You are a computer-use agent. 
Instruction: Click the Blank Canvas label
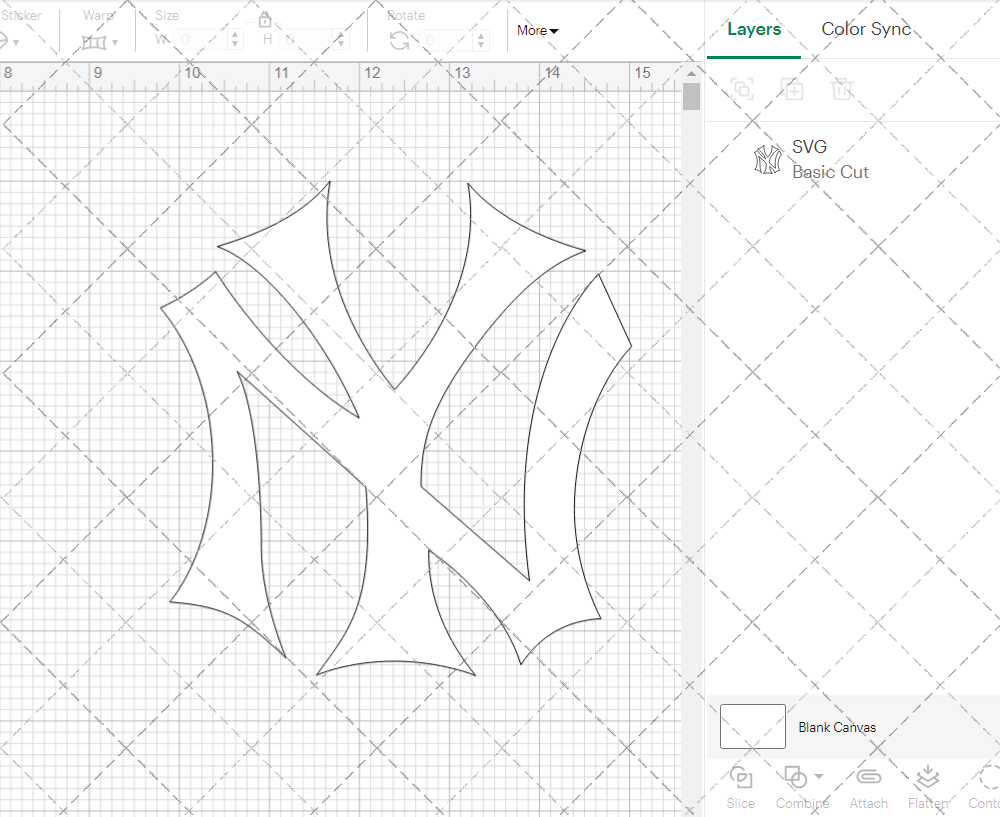point(837,727)
